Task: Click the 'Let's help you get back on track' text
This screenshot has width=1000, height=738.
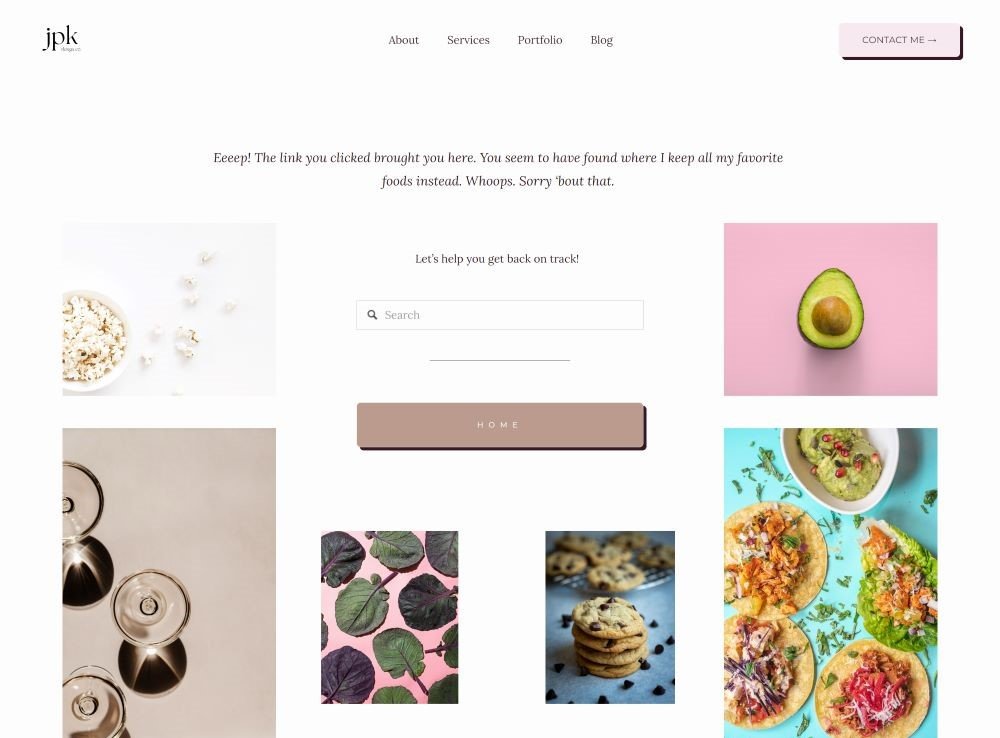Action: point(497,259)
